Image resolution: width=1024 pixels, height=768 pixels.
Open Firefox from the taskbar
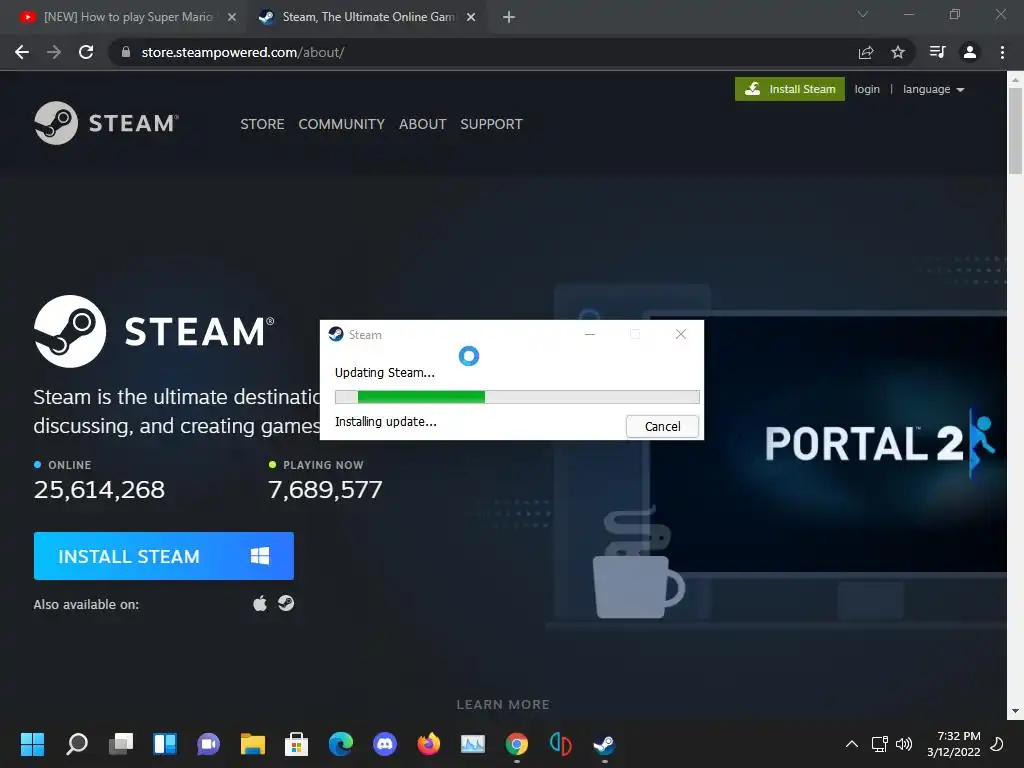(428, 744)
